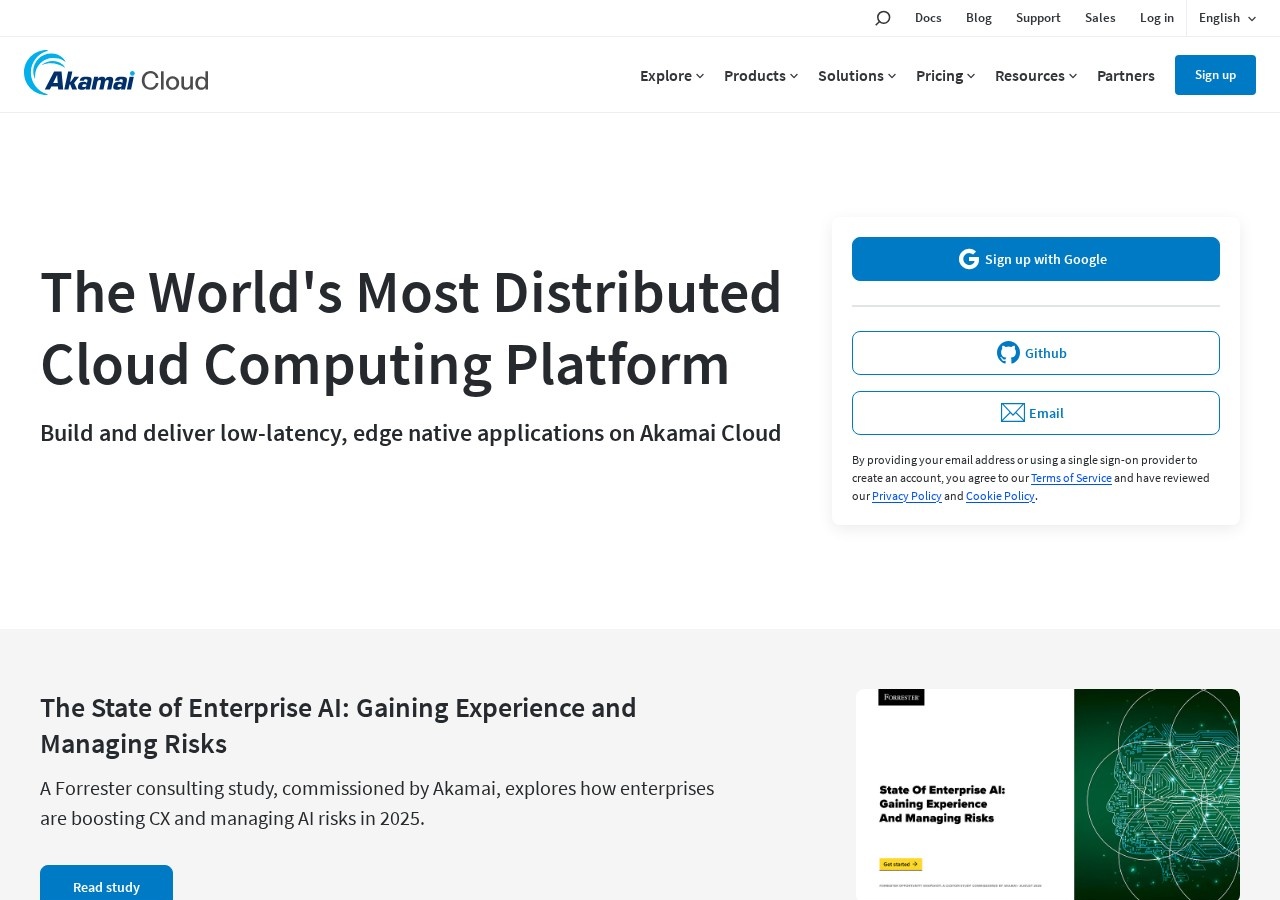Go to the Blog page
The image size is (1280, 900).
coord(979,18)
